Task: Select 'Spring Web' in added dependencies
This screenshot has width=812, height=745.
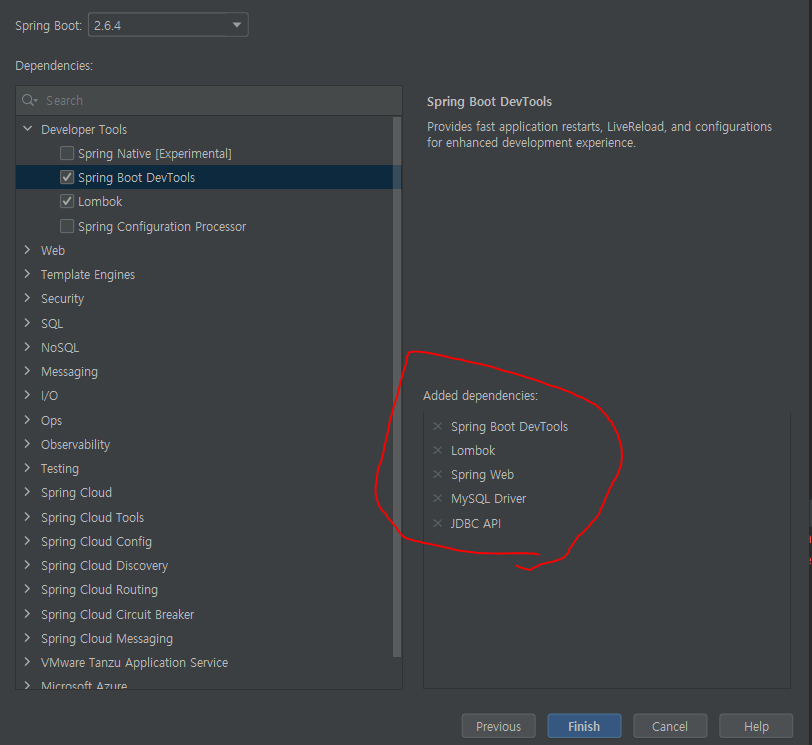Action: (x=482, y=475)
